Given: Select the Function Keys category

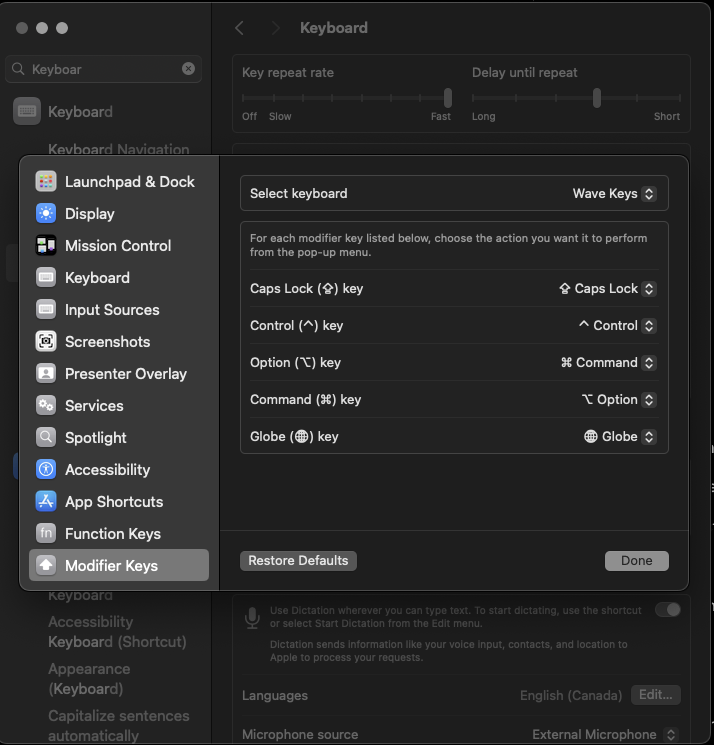Looking at the screenshot, I should (x=119, y=534).
